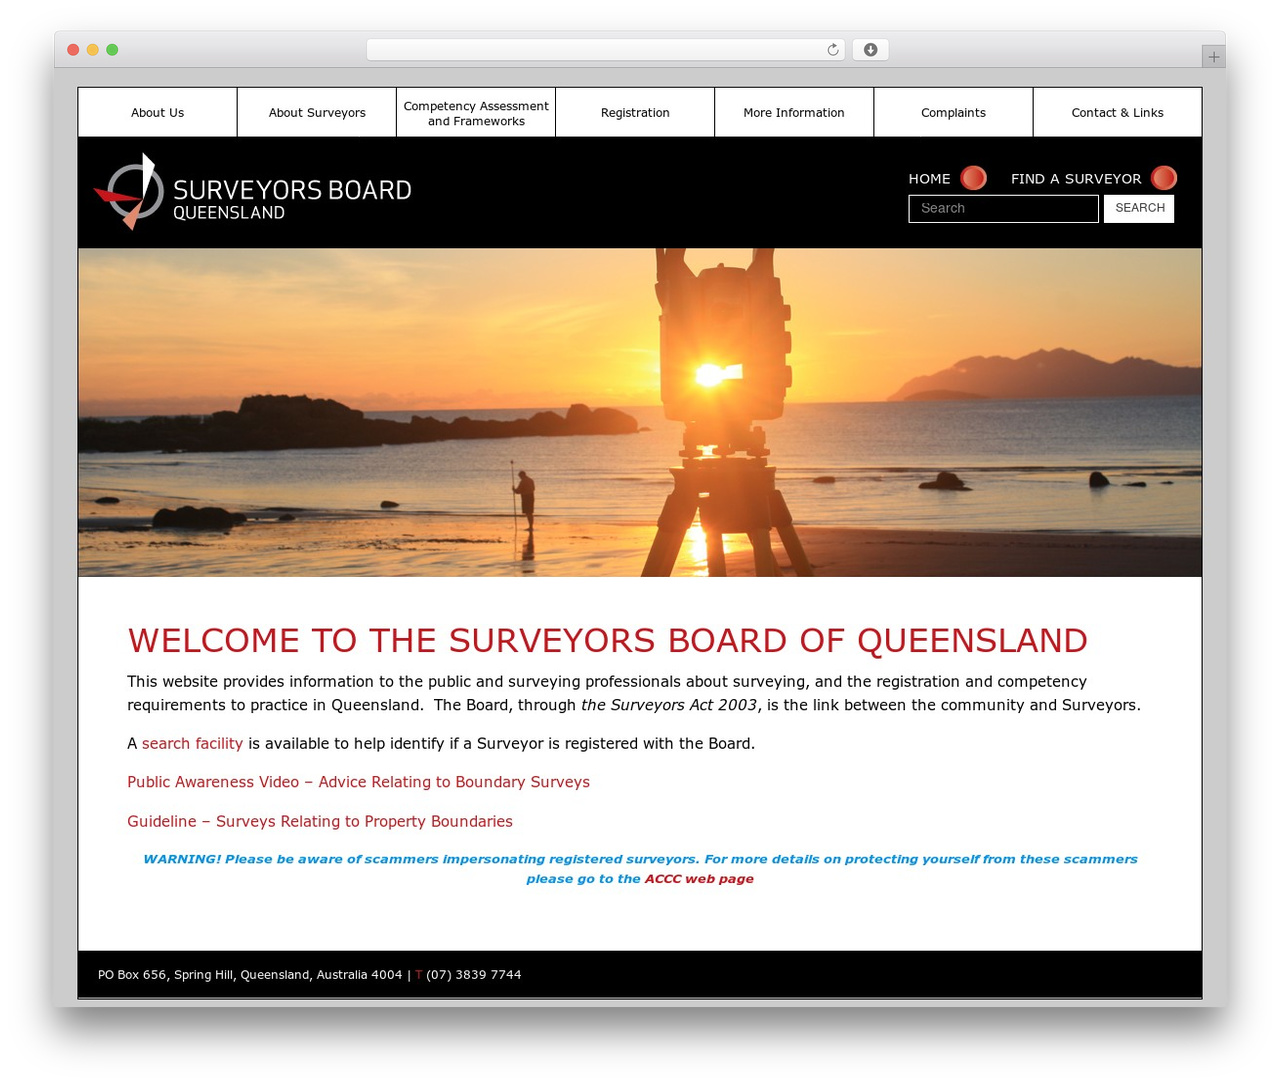The height and width of the screenshot is (1084, 1280).
Task: Open the Registration menu
Action: [635, 113]
